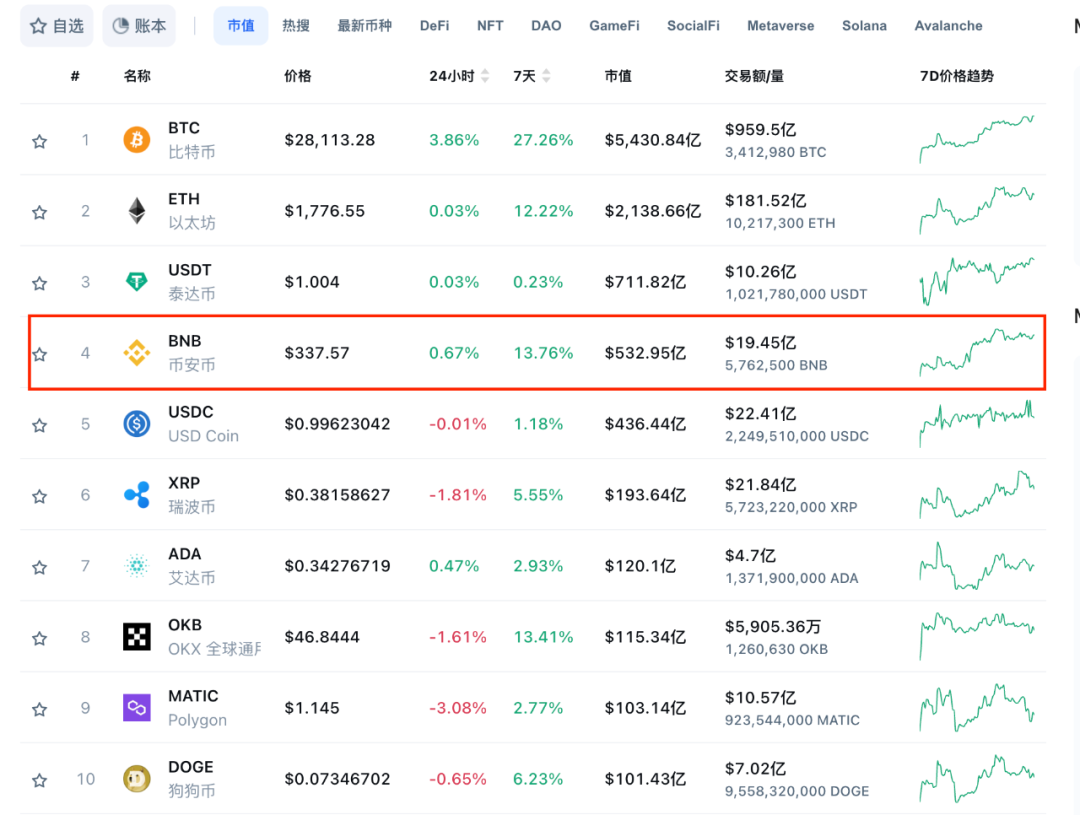Click the DOGE volume 9,558,320,000 DOGE

coord(796,791)
